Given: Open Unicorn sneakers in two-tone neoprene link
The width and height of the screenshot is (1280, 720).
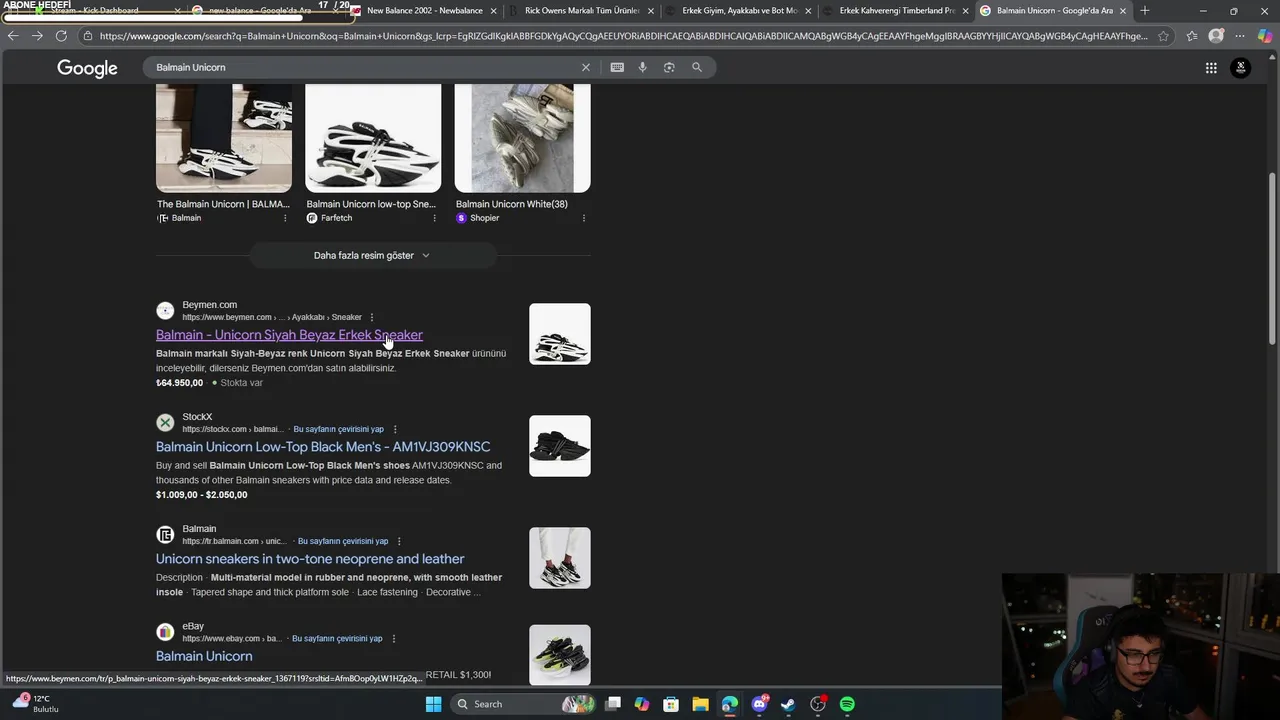Looking at the screenshot, I should click(x=310, y=559).
